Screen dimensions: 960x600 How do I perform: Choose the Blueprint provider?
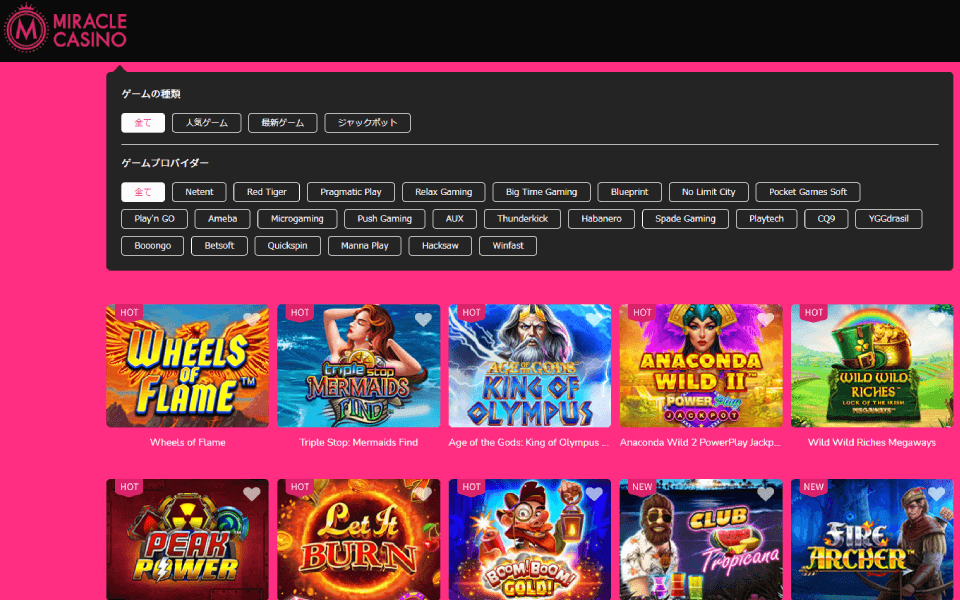pos(629,192)
